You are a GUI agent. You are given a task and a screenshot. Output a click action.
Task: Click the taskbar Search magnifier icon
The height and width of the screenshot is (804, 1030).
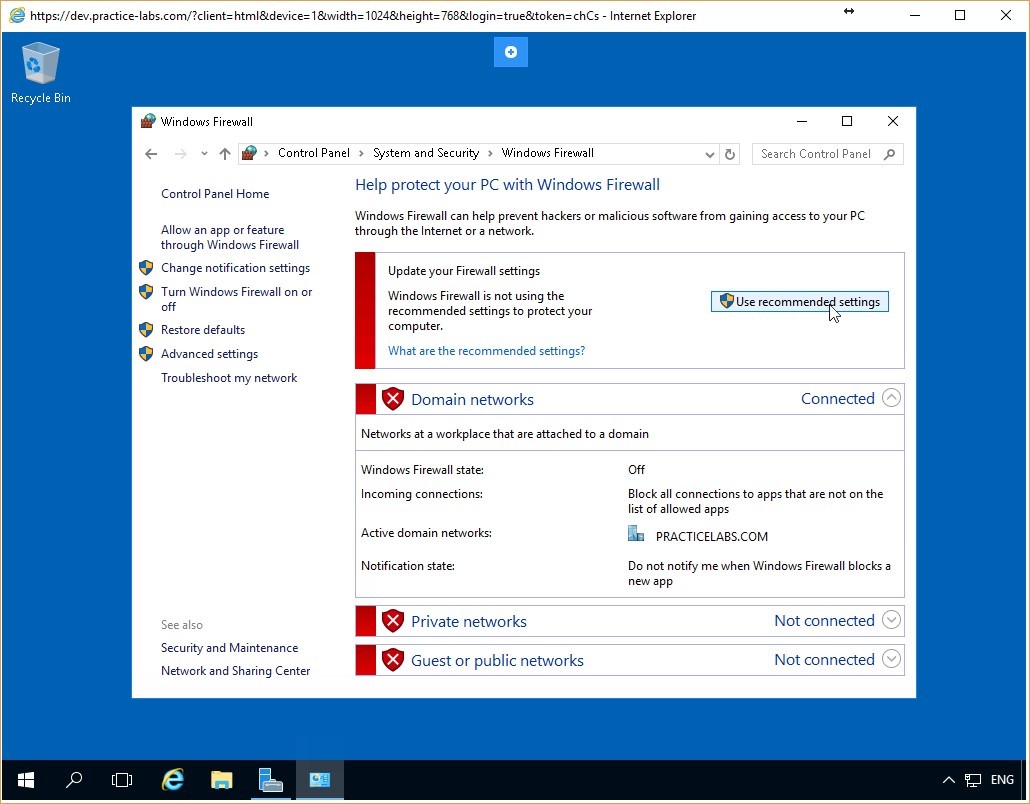pos(74,780)
